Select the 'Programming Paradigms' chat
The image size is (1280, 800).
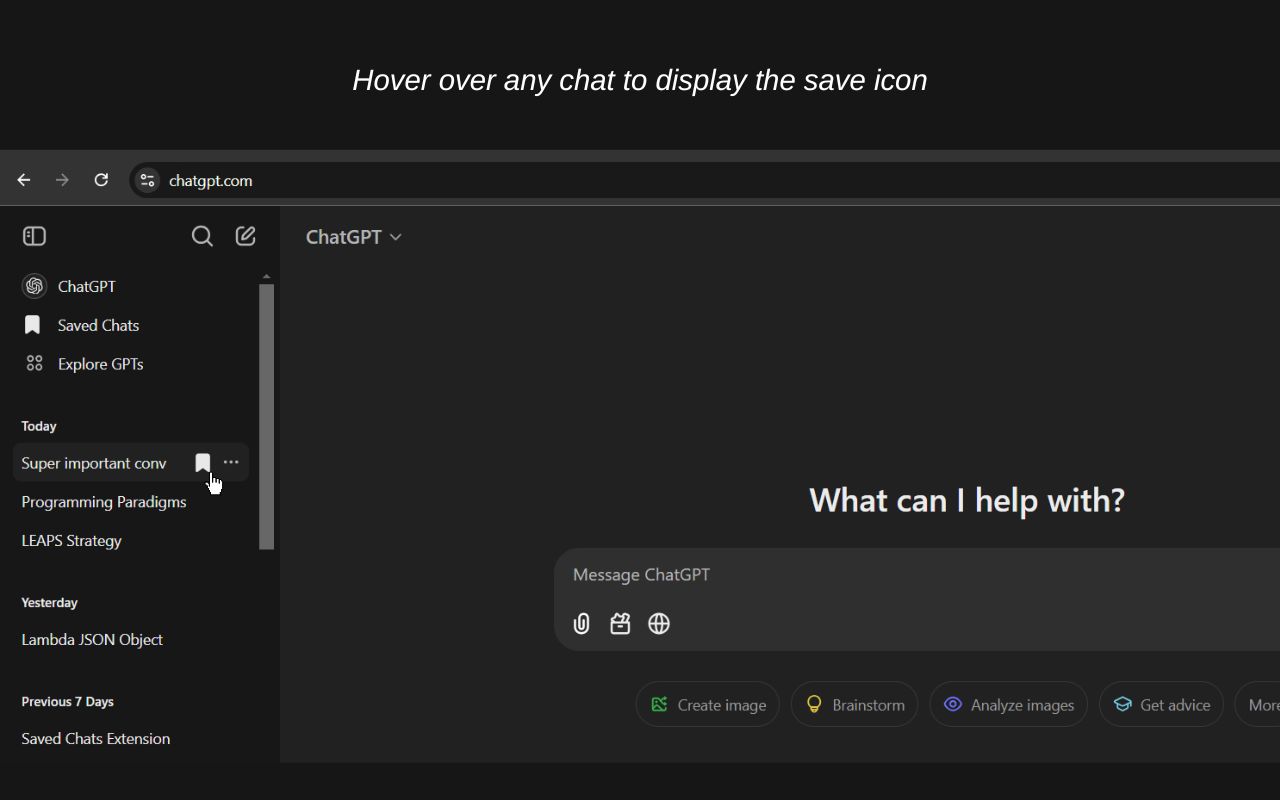point(103,501)
